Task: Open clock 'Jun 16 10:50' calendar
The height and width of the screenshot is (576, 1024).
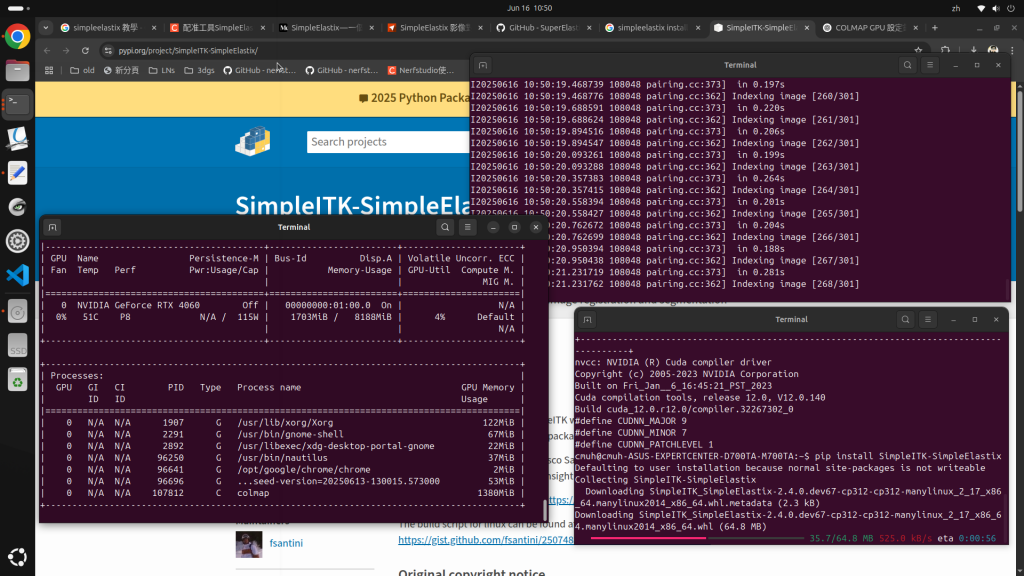Action: click(529, 8)
